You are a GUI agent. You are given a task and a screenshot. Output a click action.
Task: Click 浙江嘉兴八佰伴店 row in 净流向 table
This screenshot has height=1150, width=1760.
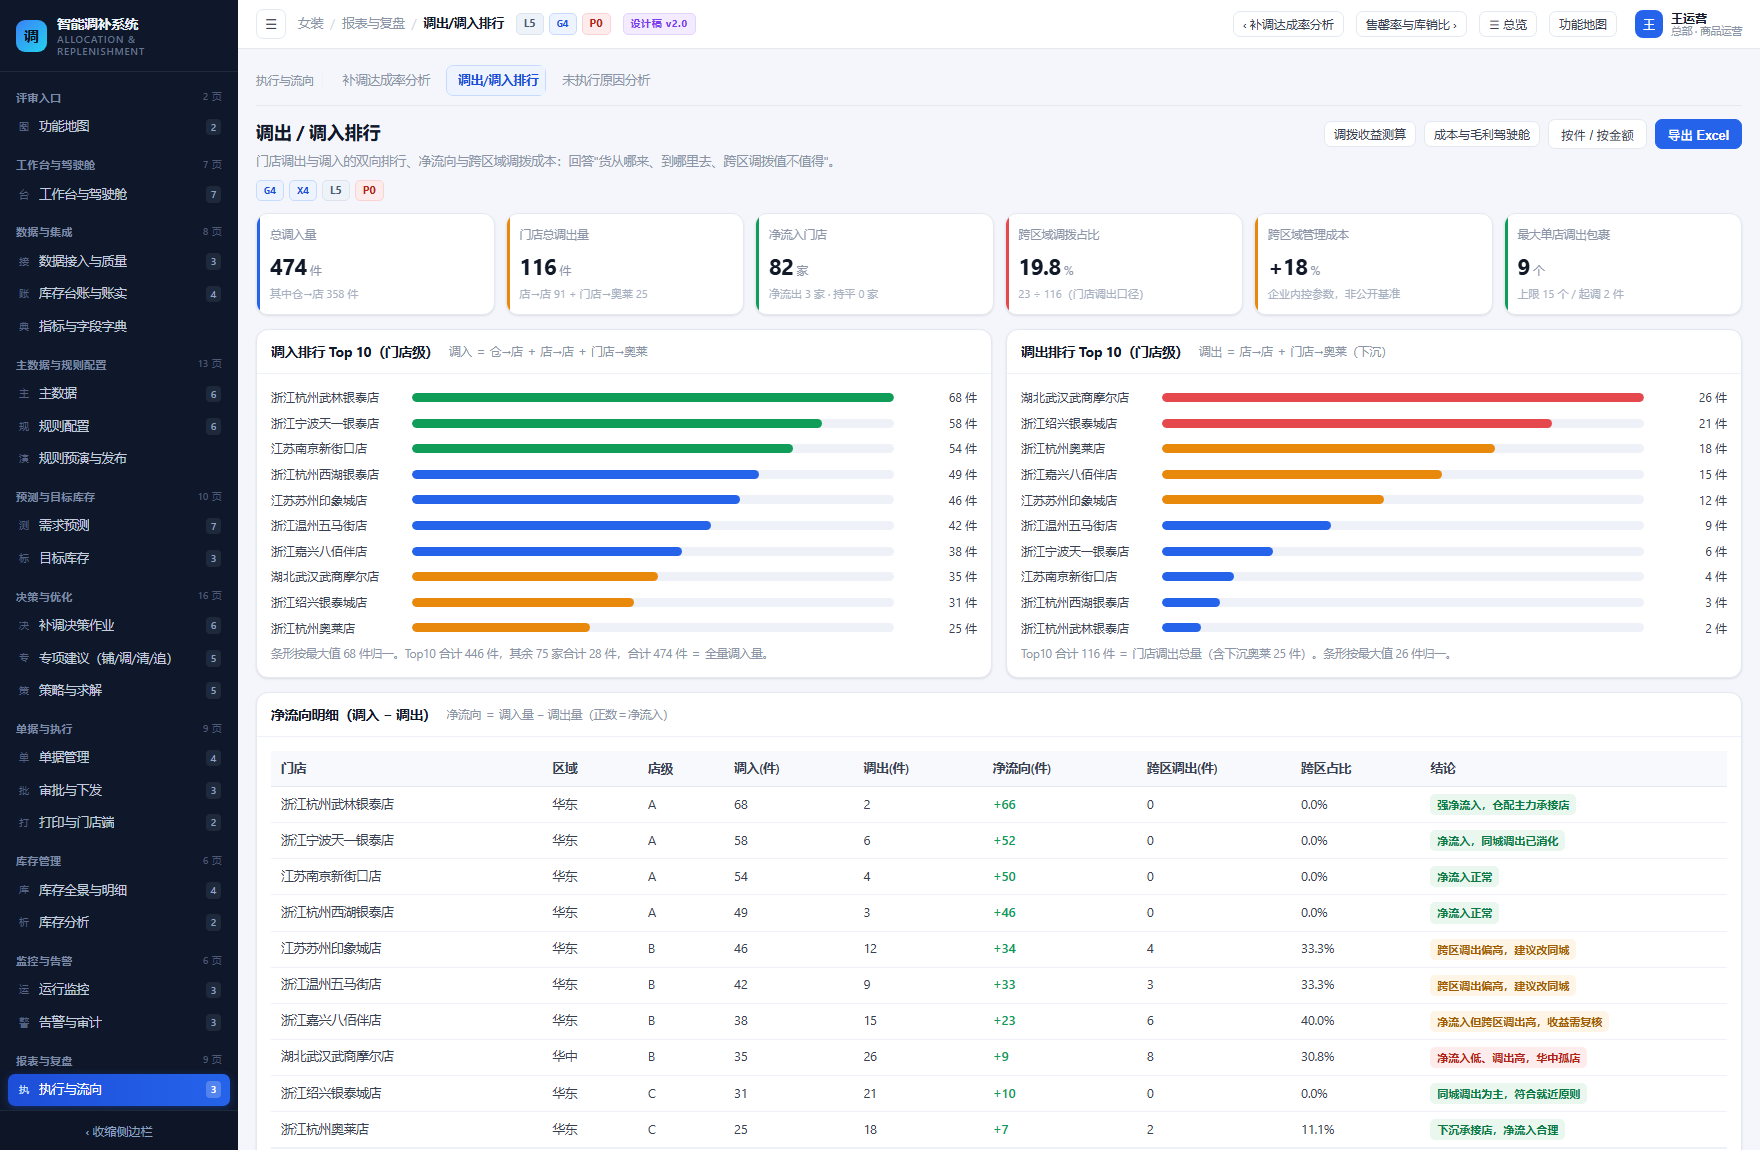998,1021
